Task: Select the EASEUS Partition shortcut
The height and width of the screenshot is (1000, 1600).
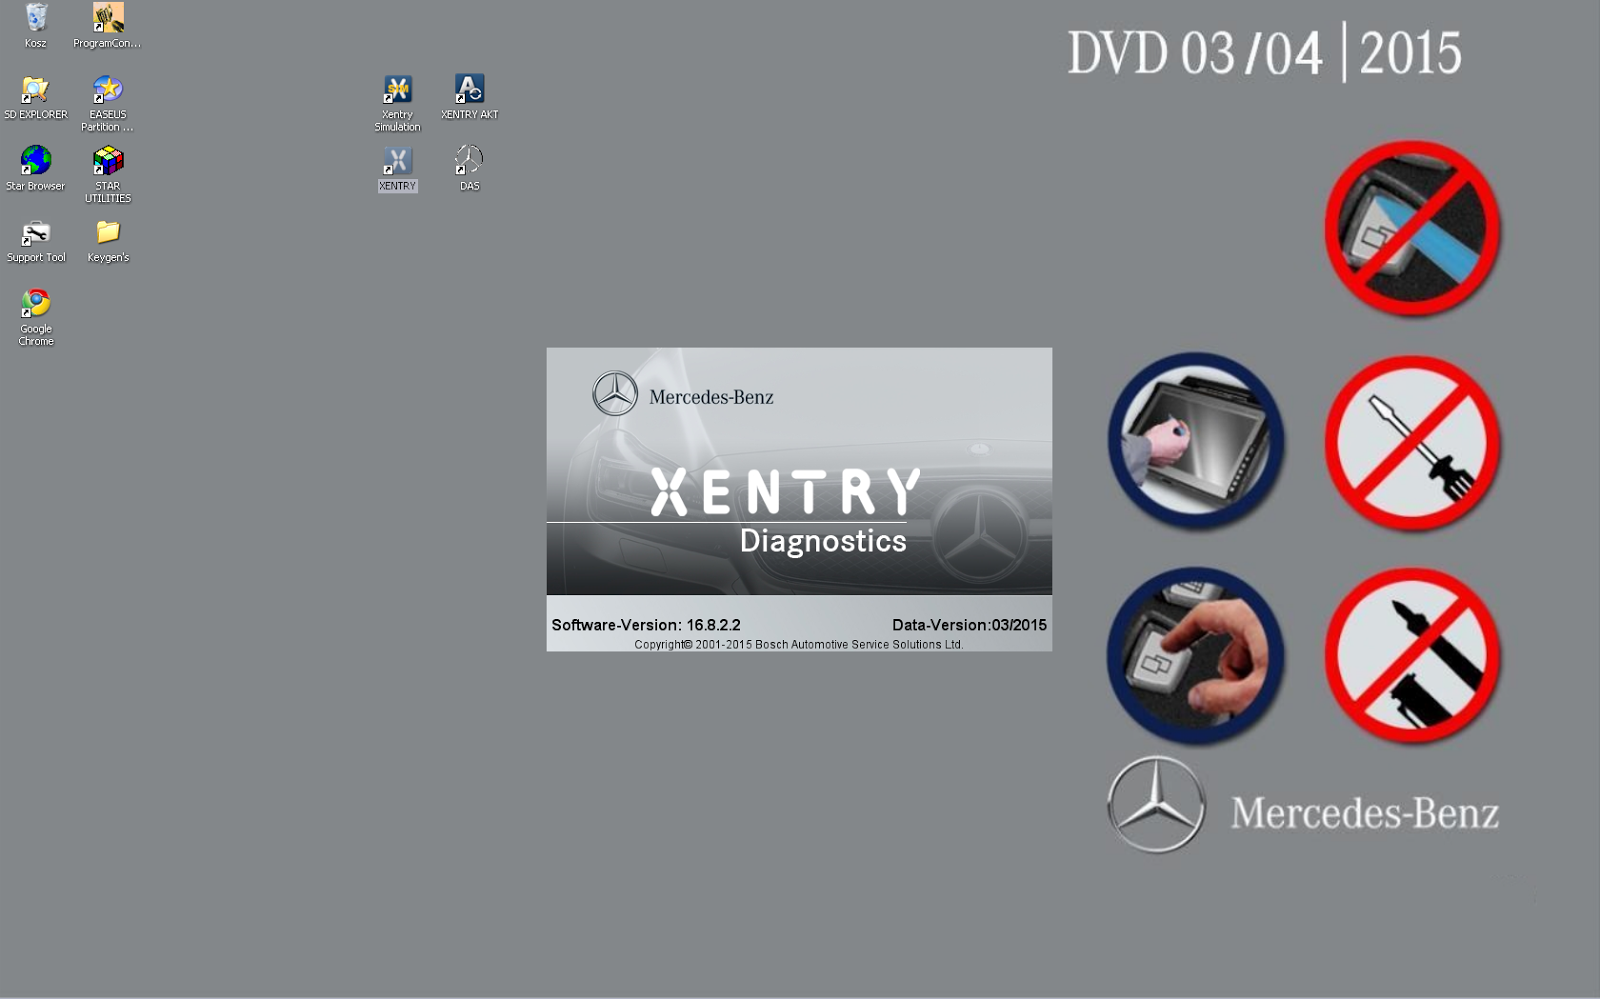Action: (107, 103)
